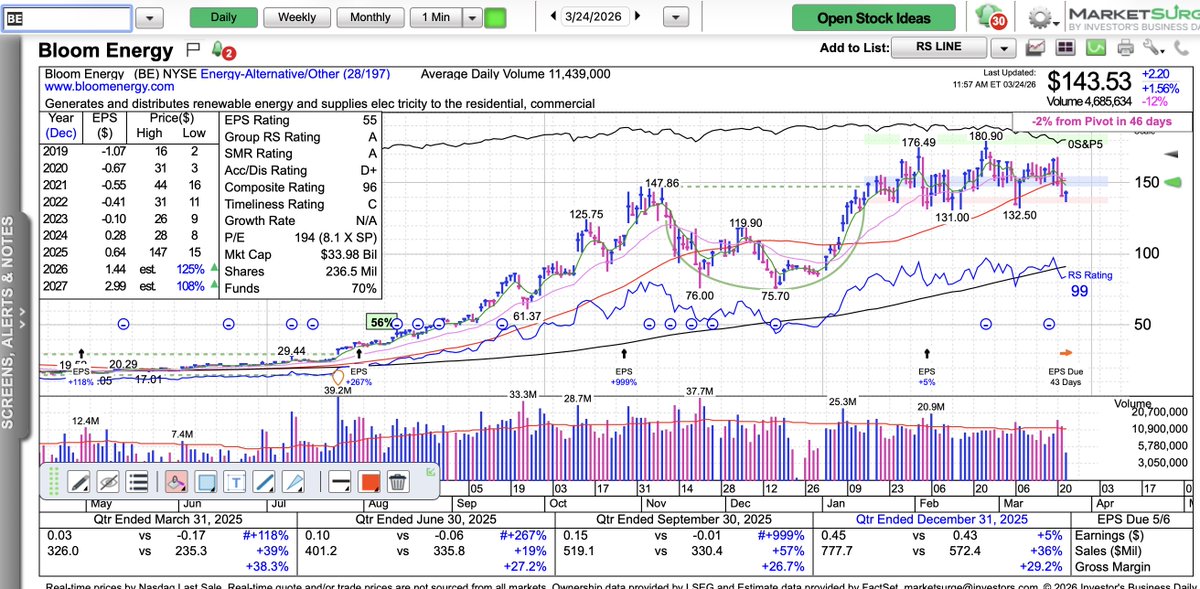Select the arrow pointer annotation tool
The height and width of the screenshot is (589, 1200).
[x=294, y=481]
